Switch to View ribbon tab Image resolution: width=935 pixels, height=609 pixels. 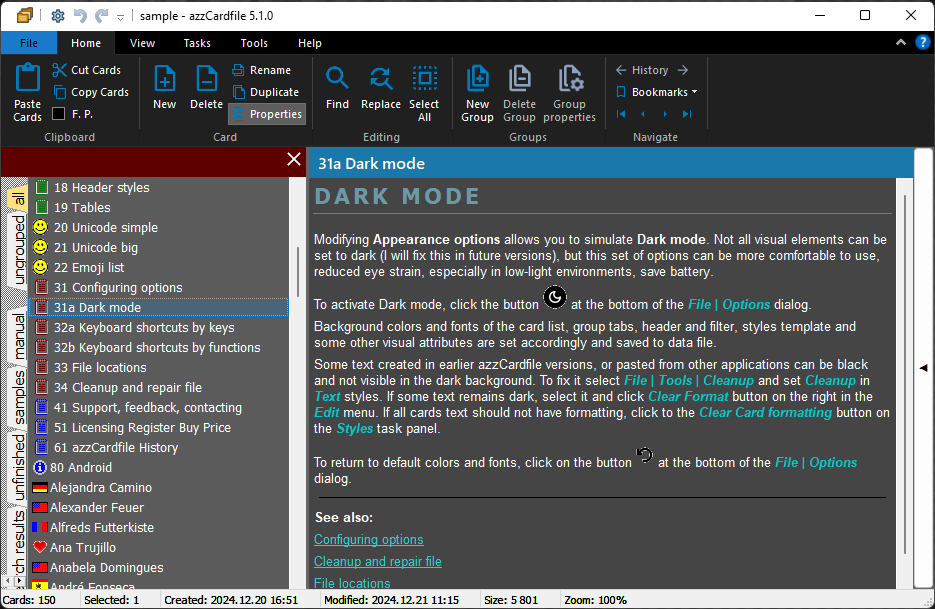pos(143,43)
